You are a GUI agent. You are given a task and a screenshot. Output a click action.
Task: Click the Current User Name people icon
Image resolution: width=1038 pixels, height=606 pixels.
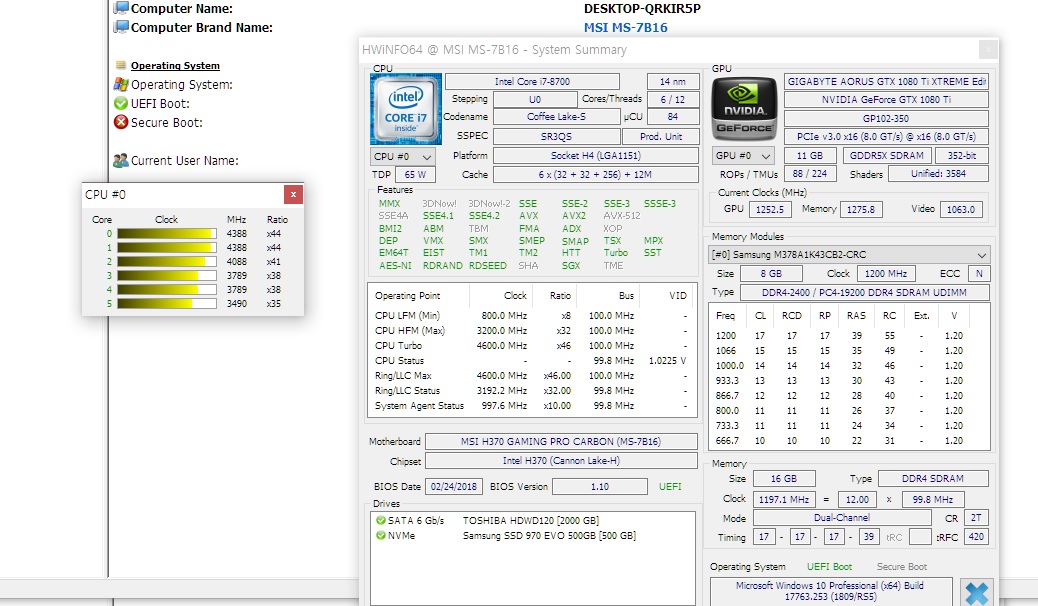click(x=124, y=160)
